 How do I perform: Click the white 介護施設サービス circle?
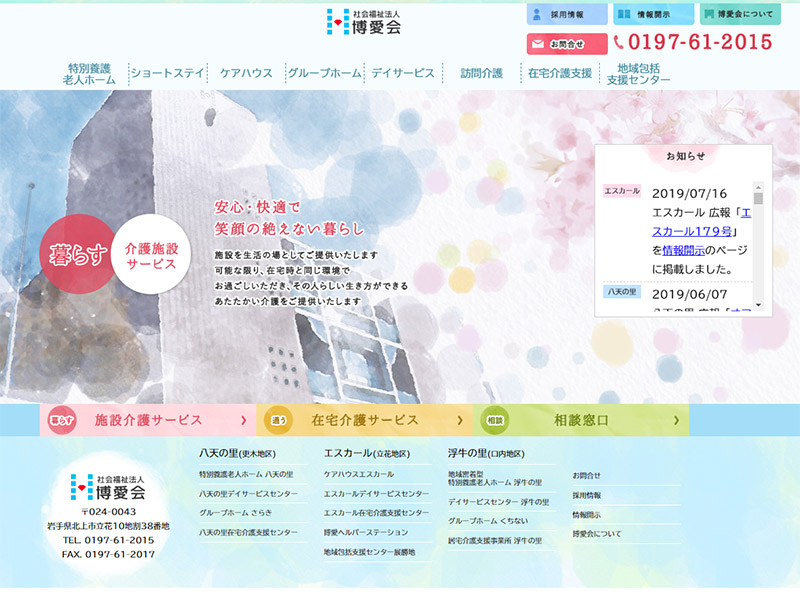(x=151, y=257)
